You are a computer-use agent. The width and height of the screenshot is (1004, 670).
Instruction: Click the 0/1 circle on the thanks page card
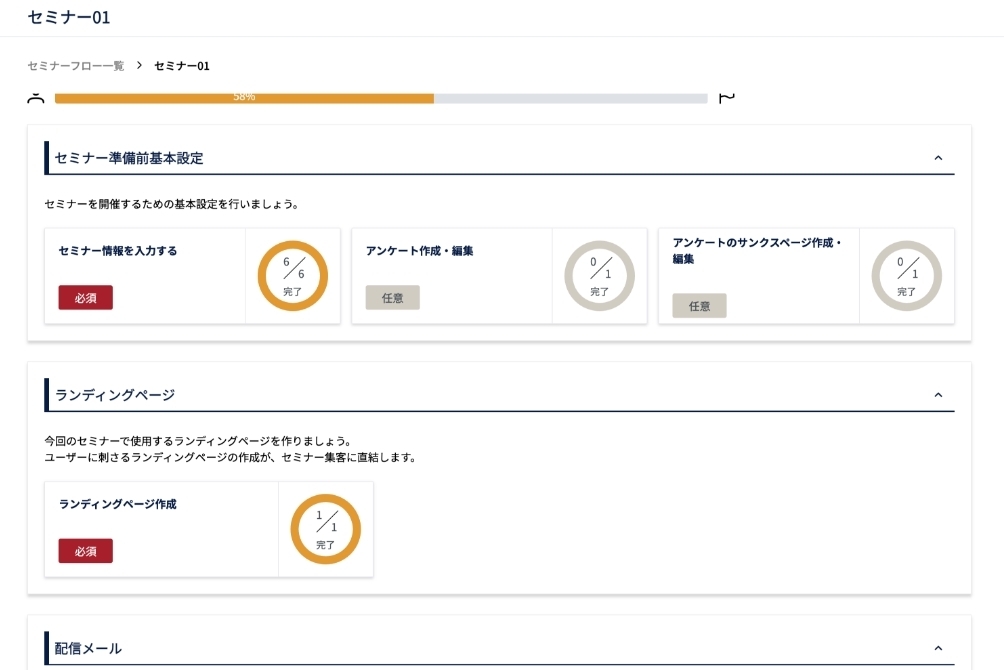pos(907,276)
